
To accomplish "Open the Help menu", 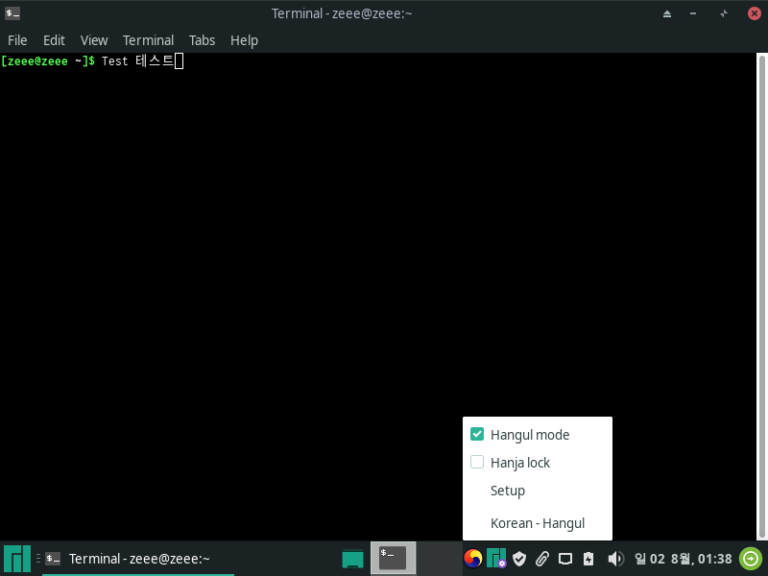I will 244,40.
